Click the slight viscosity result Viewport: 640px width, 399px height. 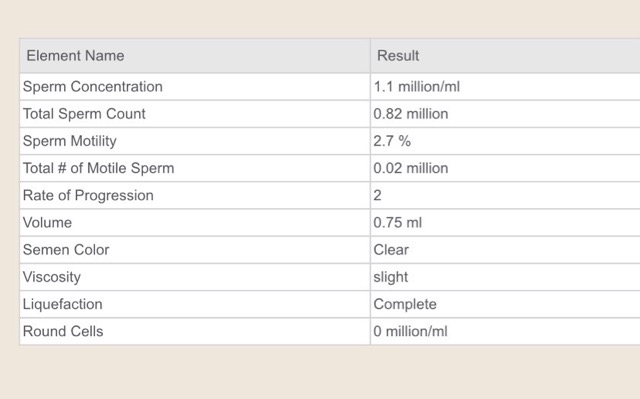[391, 277]
